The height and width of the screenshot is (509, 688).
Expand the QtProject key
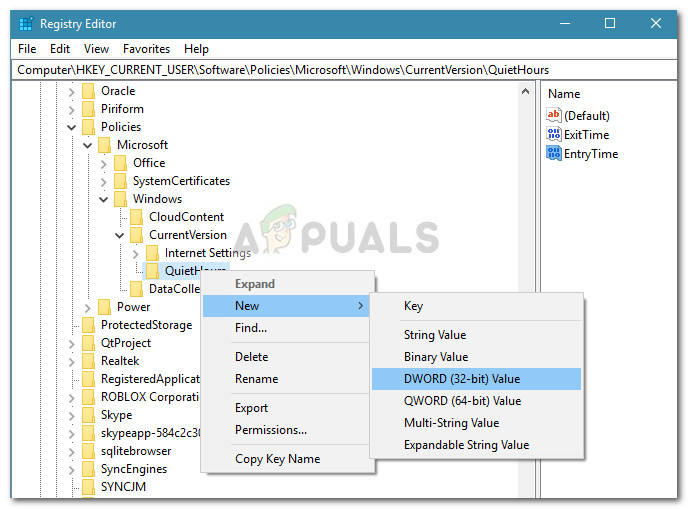pos(72,344)
